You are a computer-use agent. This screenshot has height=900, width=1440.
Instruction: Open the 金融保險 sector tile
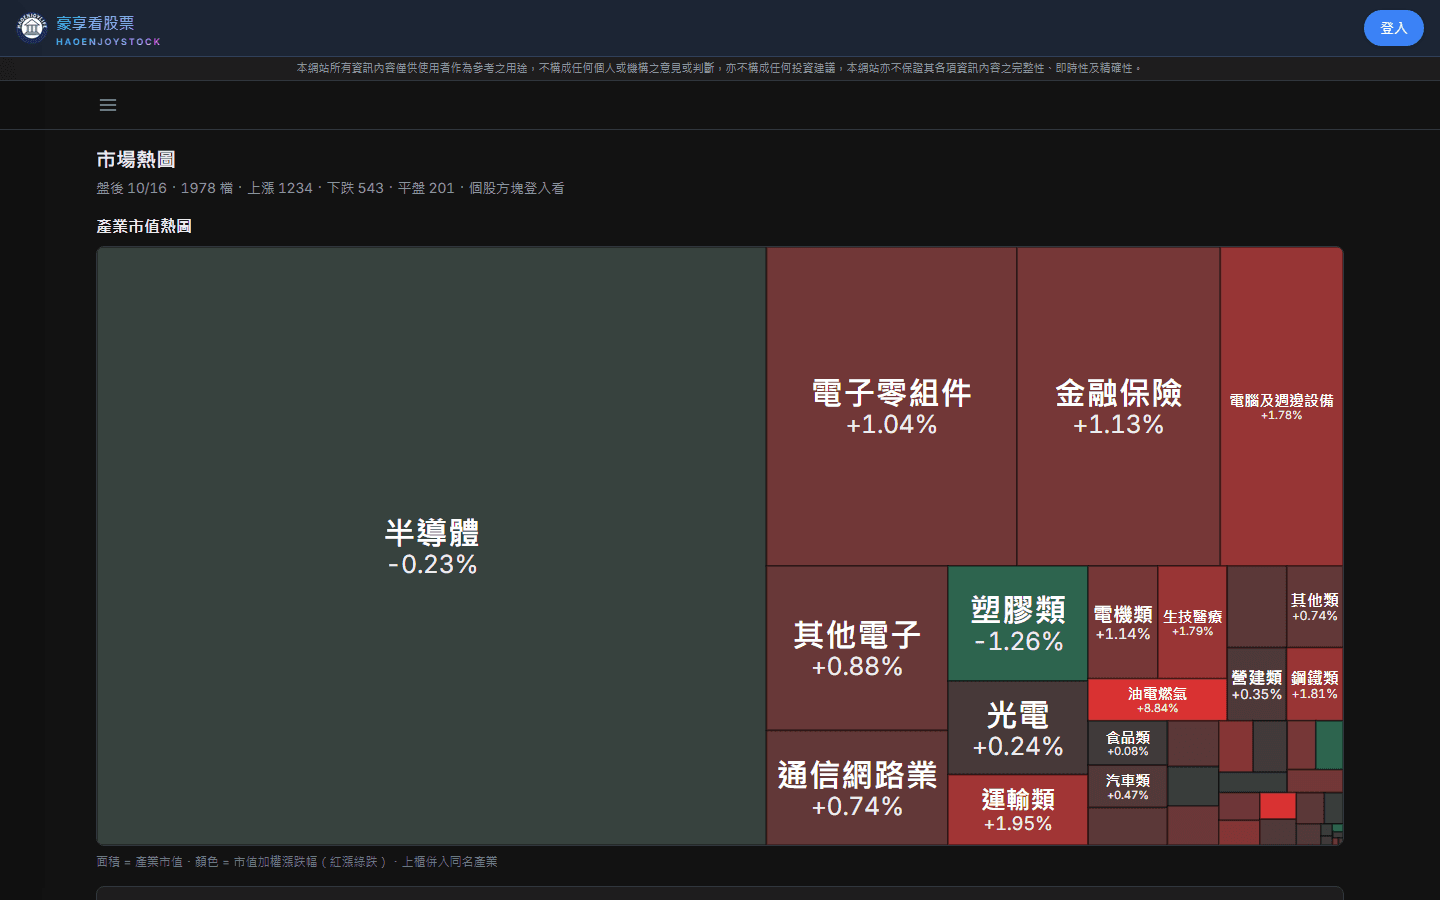pos(1118,407)
